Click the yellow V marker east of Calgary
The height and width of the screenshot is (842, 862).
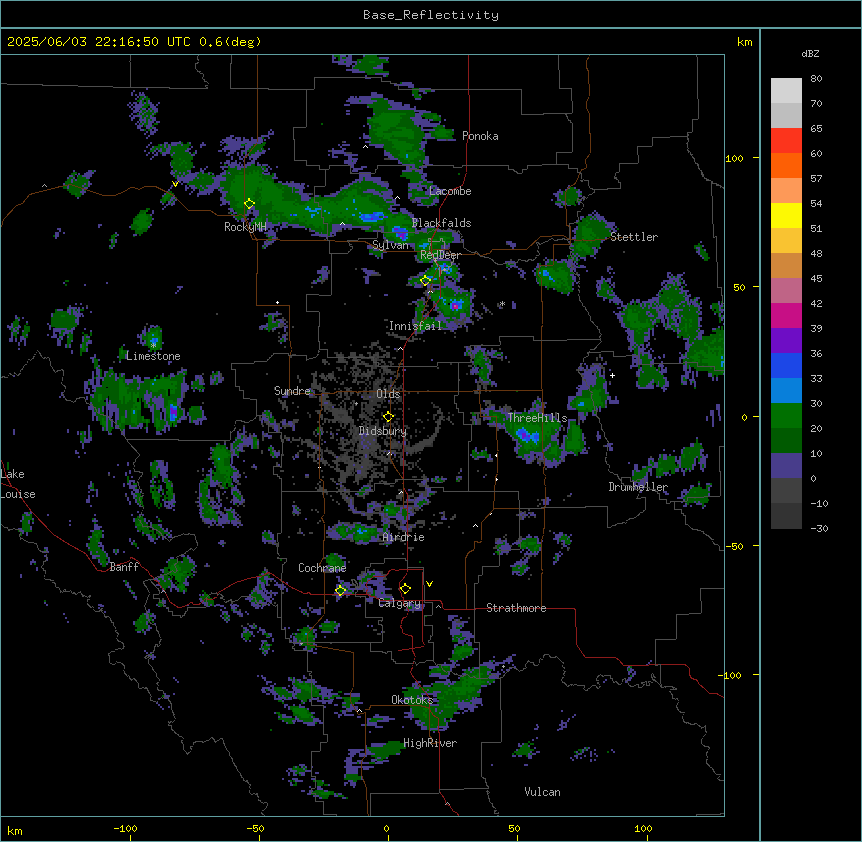pos(429,584)
